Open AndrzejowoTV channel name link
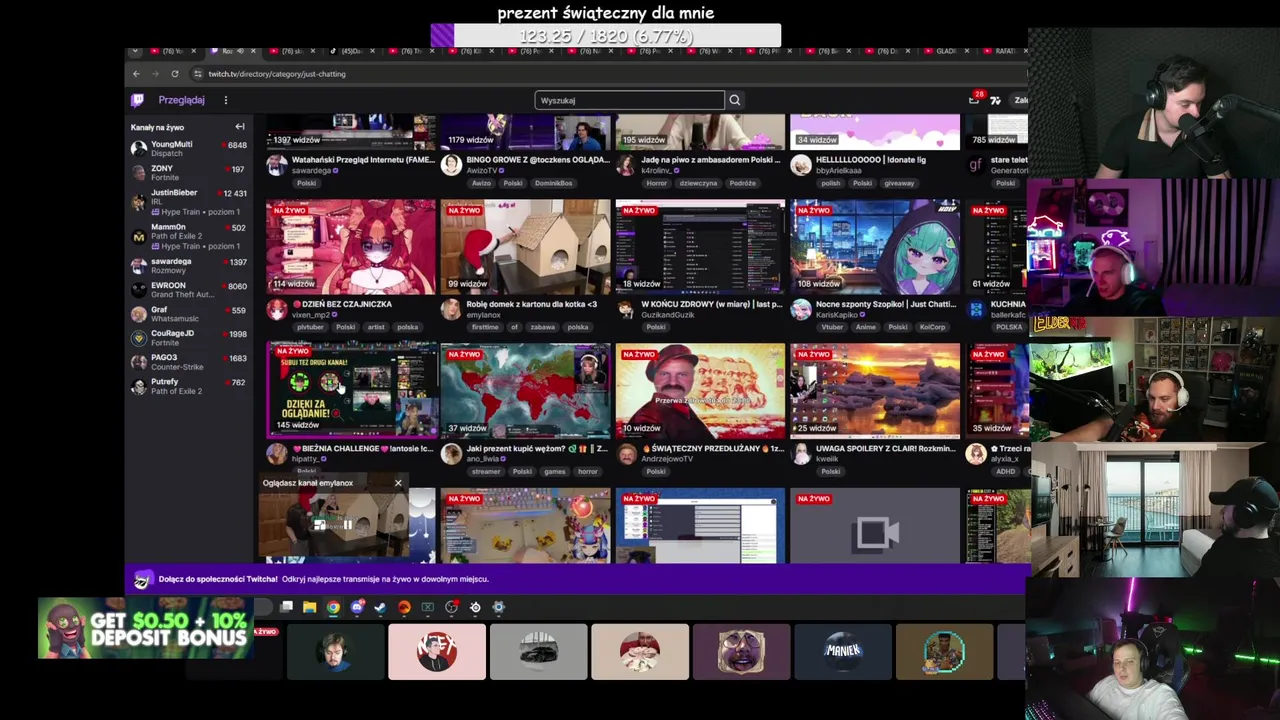The width and height of the screenshot is (1280, 720). coord(667,459)
